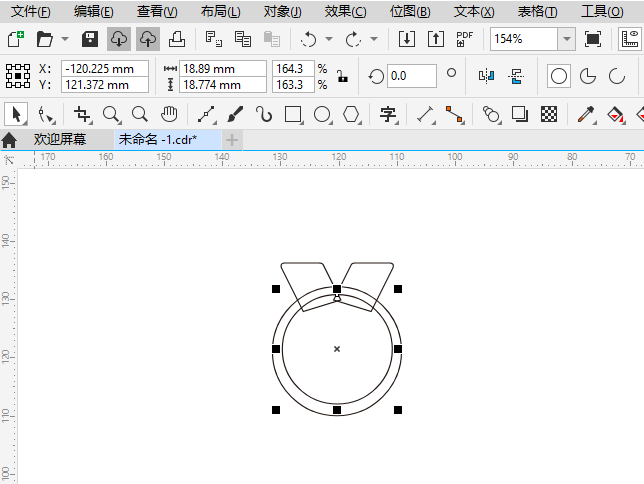Edit vertical scale 163.3 percent field

click(x=293, y=85)
